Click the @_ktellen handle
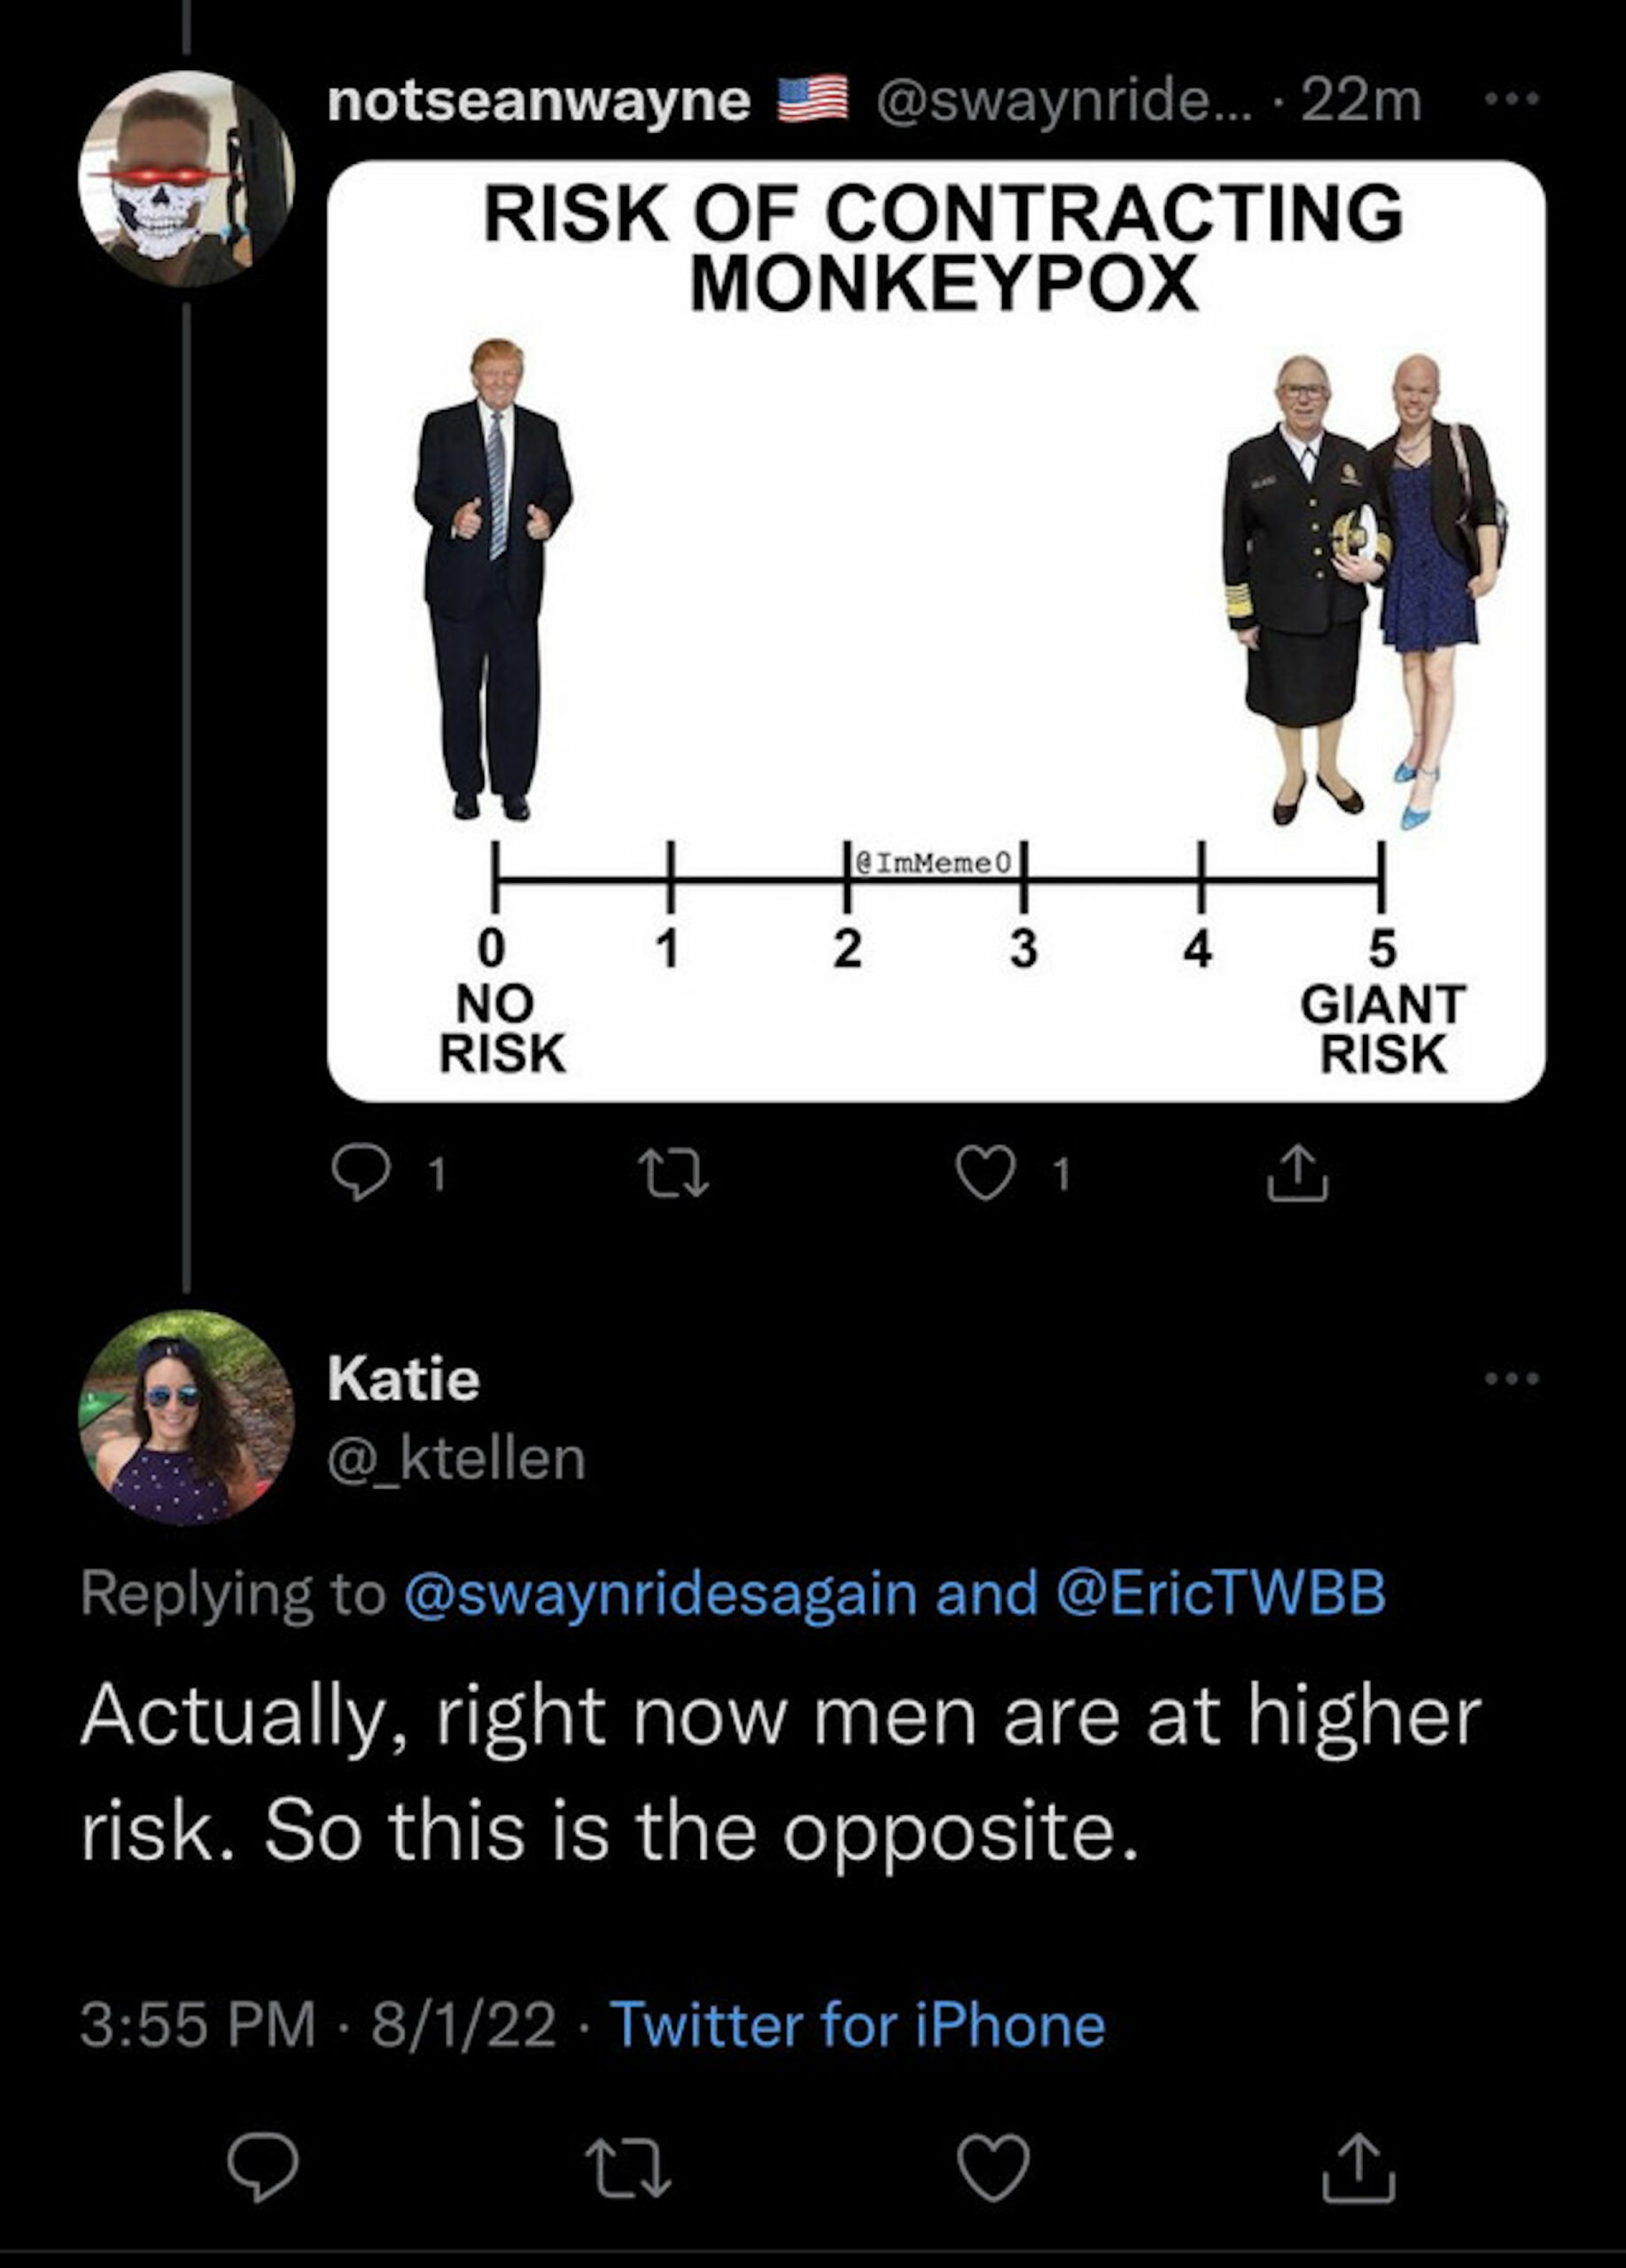 pos(456,1459)
